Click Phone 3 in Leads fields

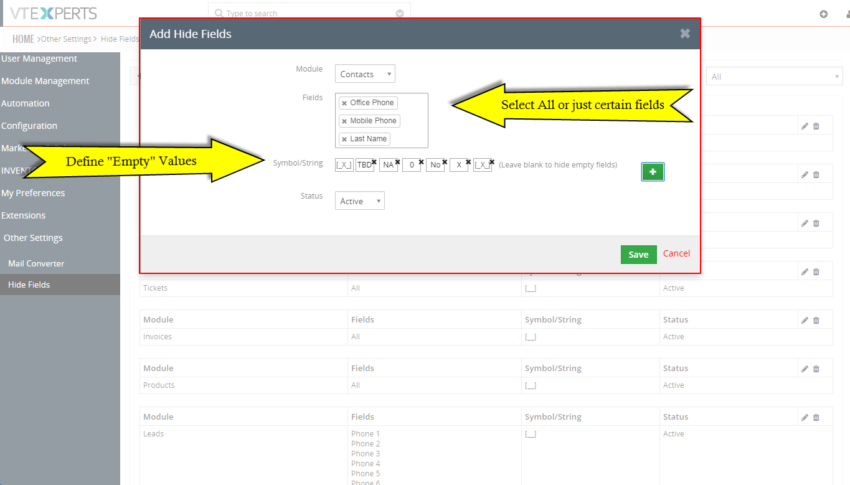click(x=365, y=454)
